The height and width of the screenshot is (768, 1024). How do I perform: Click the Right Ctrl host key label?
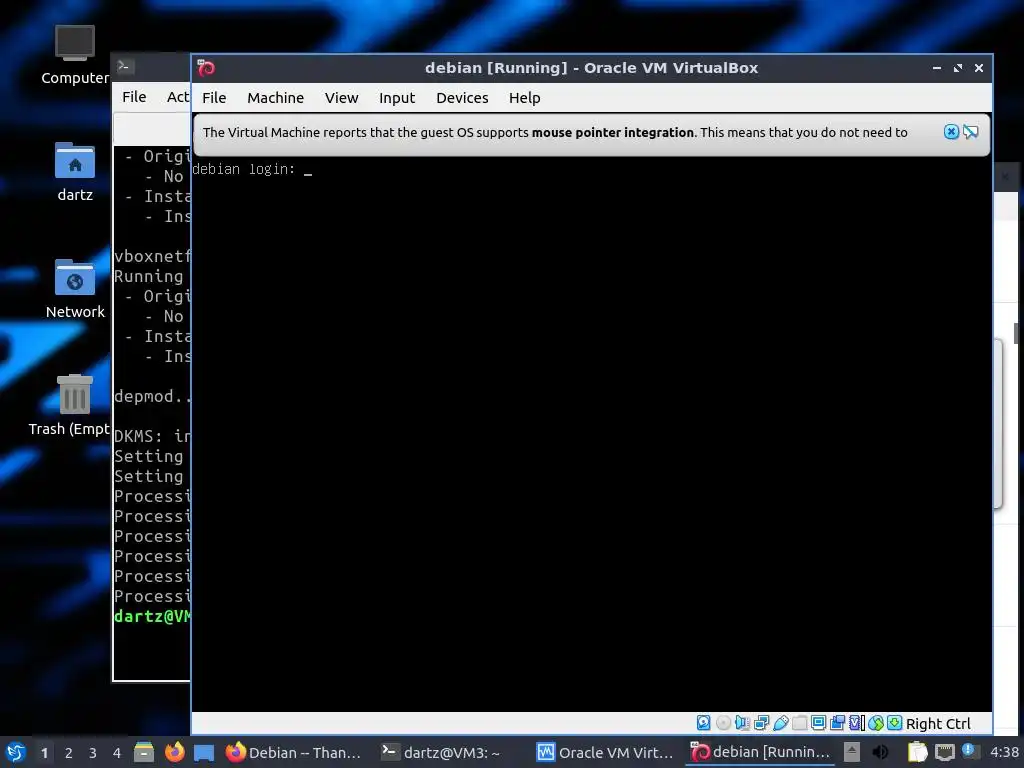point(938,724)
